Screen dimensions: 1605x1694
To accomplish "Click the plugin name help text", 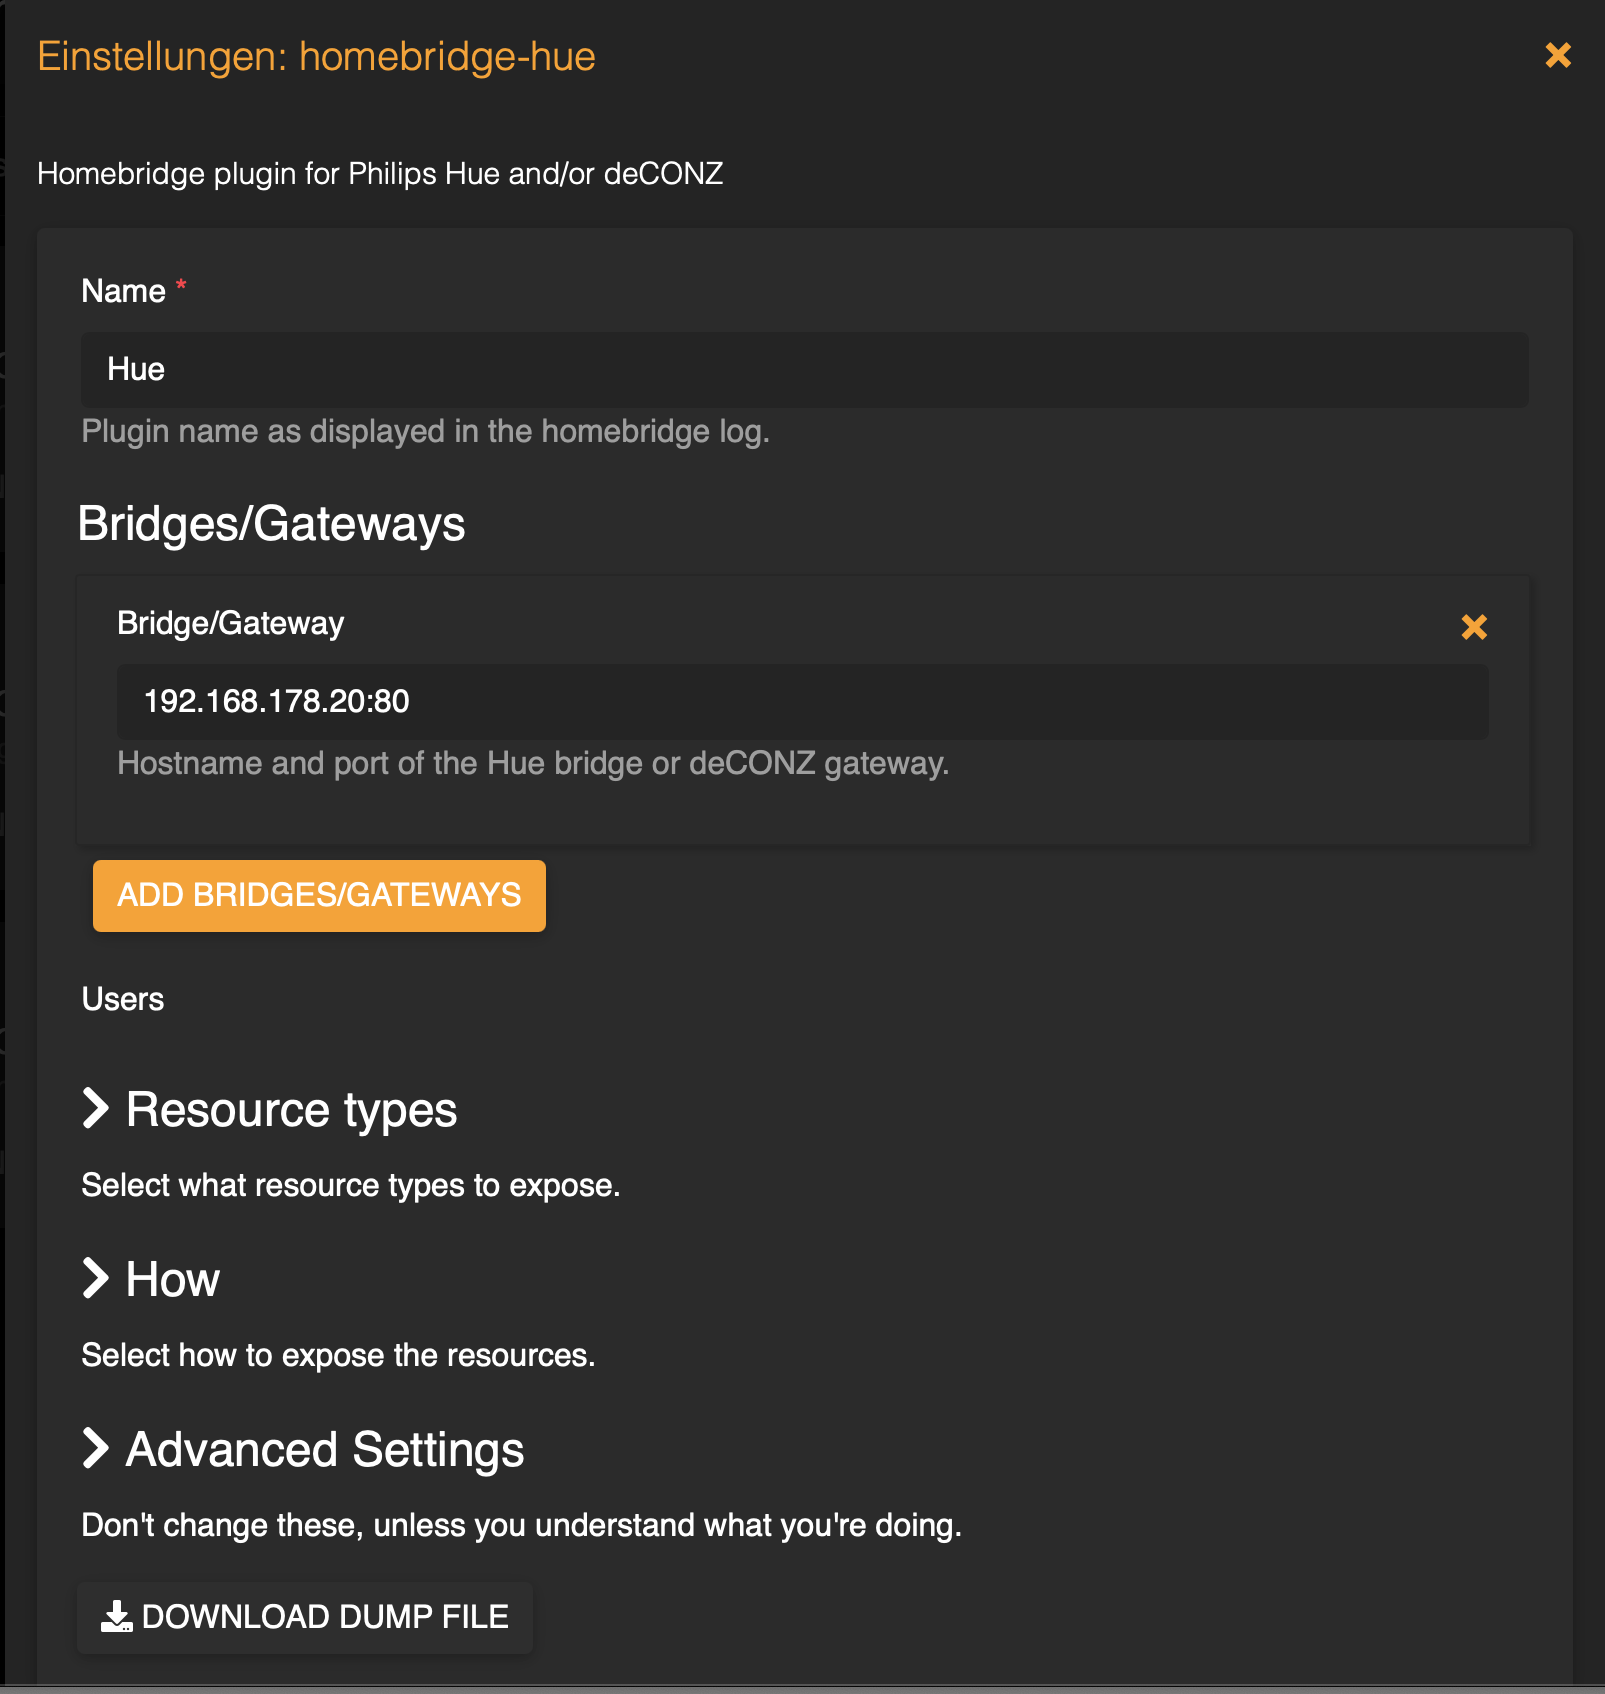I will pos(425,432).
